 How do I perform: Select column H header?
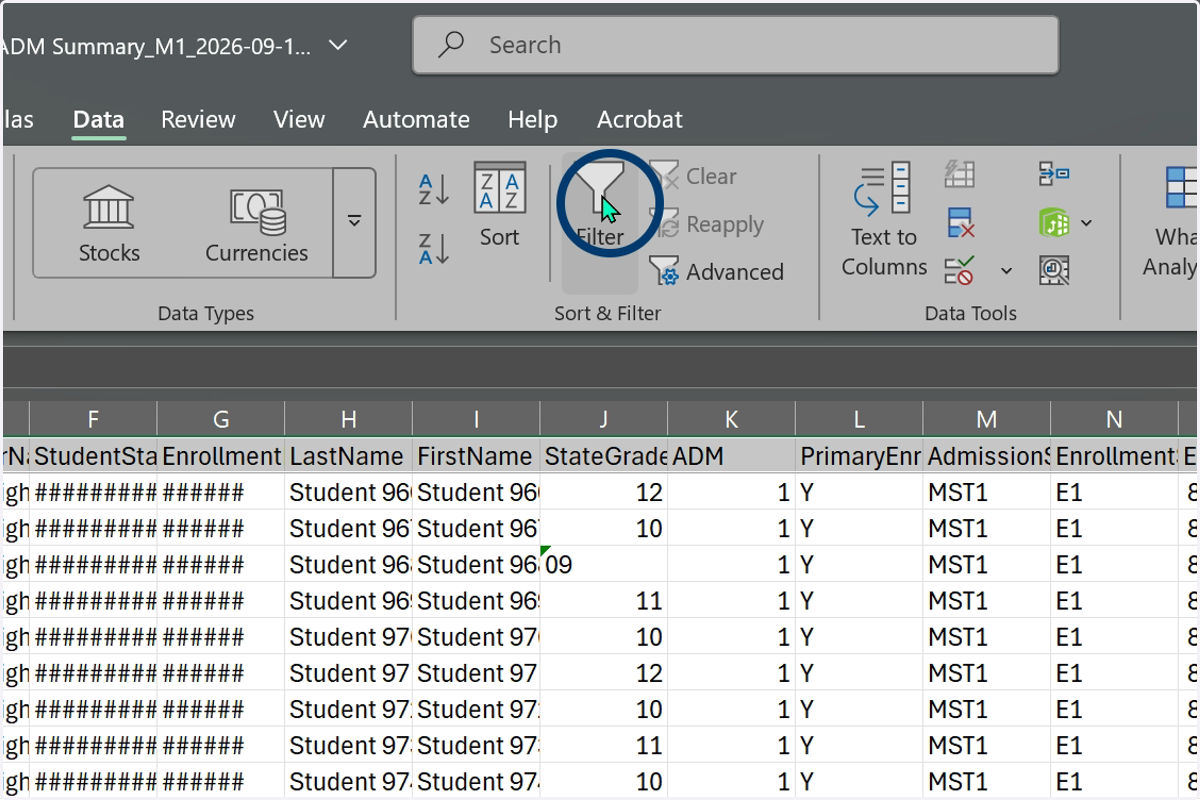[348, 420]
